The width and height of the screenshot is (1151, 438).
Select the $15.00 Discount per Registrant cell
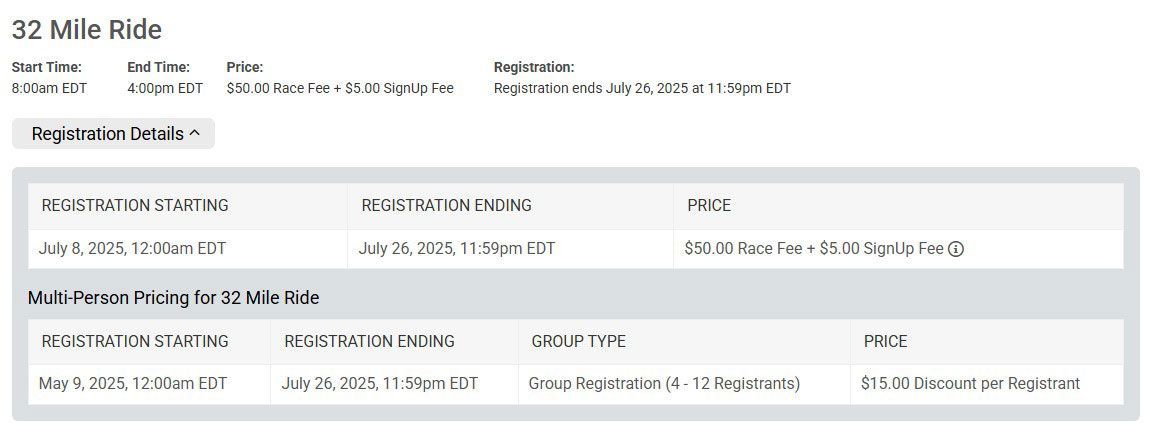(x=987, y=384)
